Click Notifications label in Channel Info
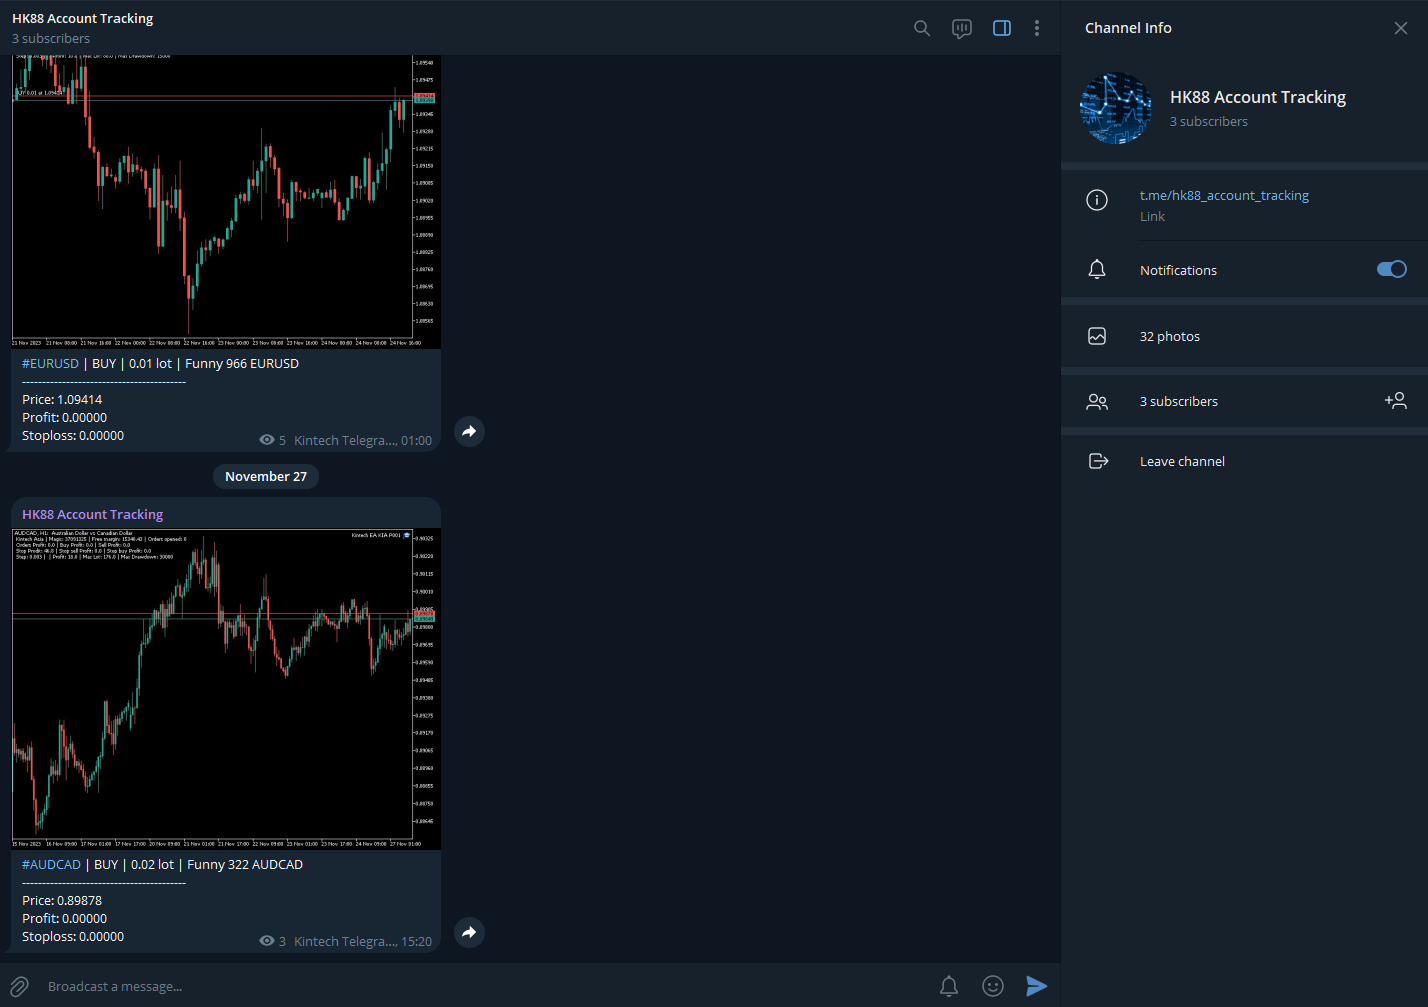This screenshot has width=1428, height=1007. click(1178, 270)
